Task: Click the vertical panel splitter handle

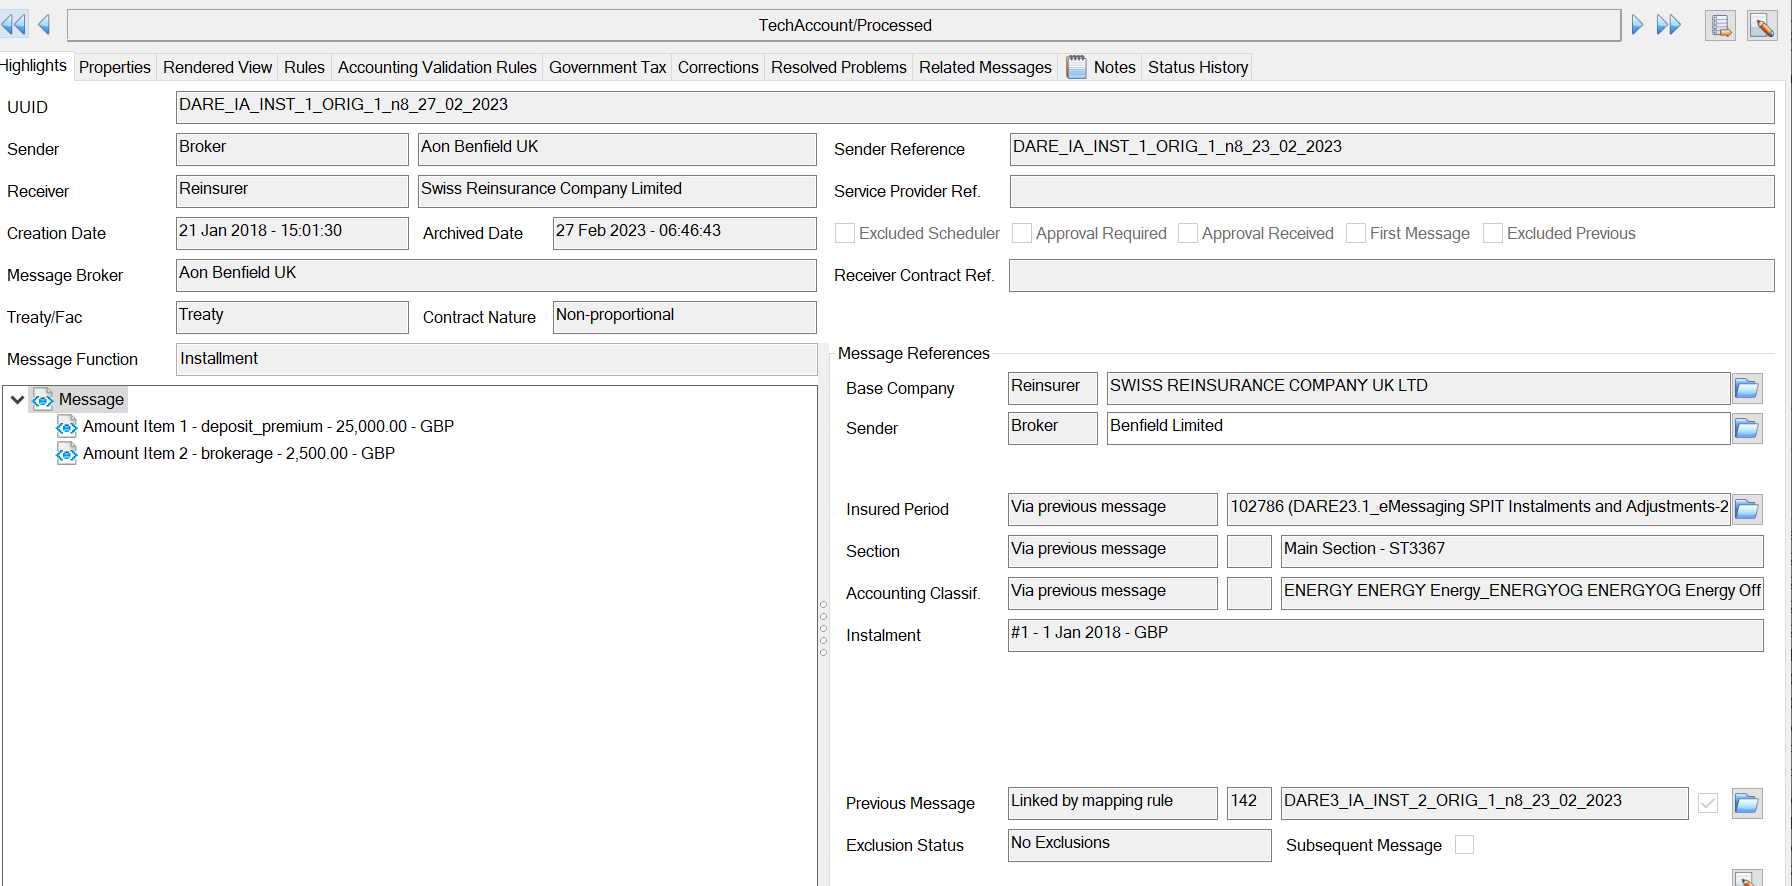Action: point(823,628)
